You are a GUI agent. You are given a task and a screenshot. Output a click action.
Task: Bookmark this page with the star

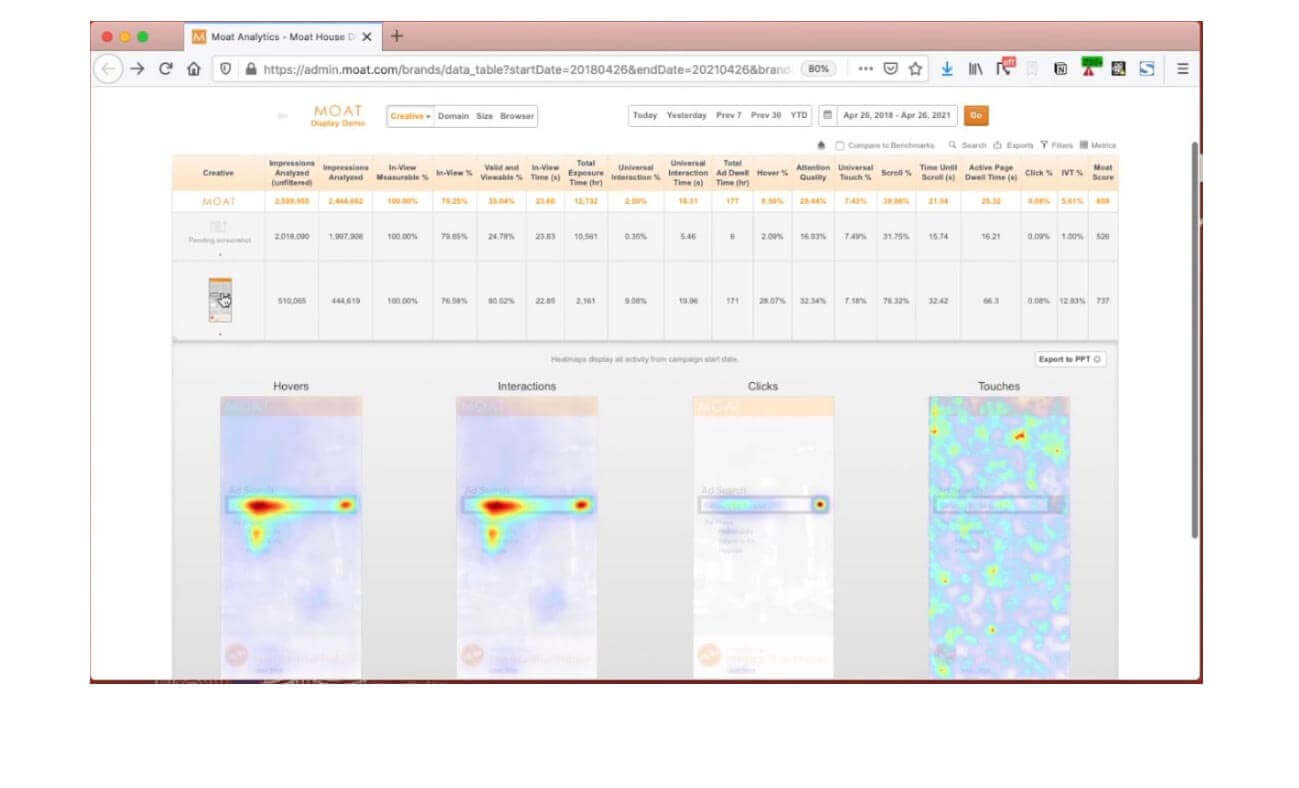pos(915,69)
